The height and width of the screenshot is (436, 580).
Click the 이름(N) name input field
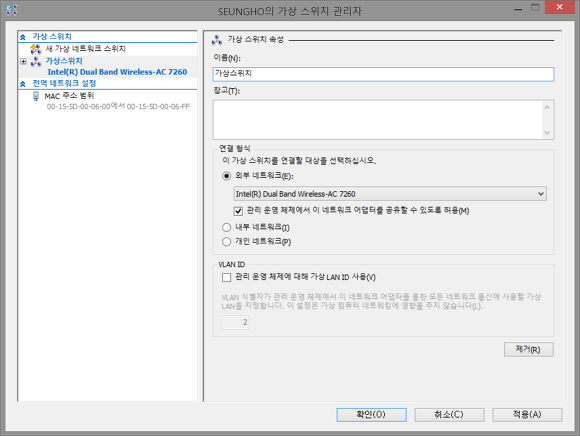(383, 74)
